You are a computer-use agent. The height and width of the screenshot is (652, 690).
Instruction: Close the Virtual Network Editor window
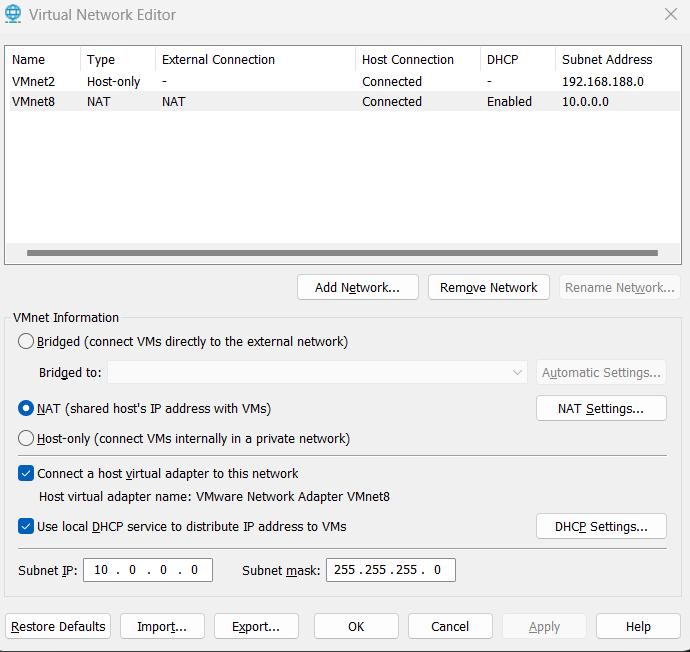[x=670, y=14]
